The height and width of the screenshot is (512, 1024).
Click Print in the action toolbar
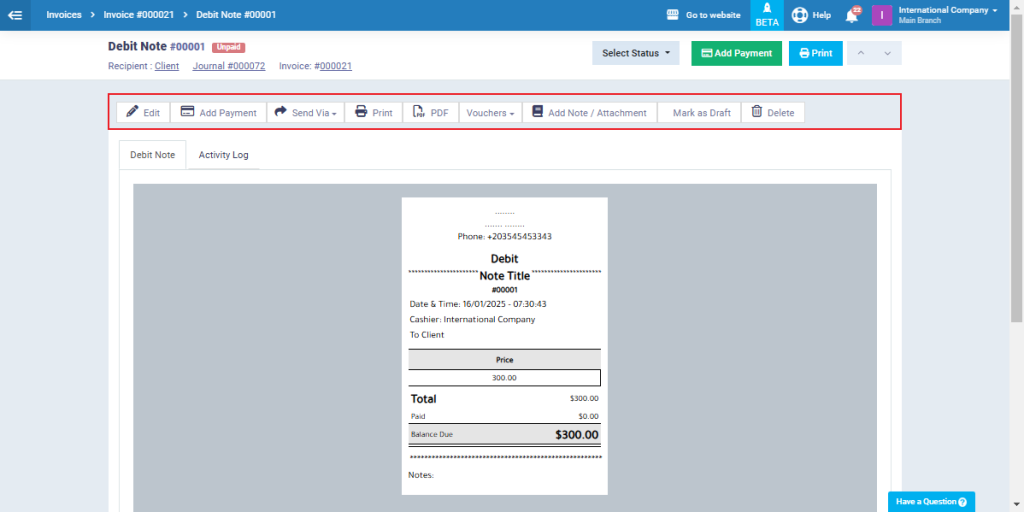tap(374, 112)
